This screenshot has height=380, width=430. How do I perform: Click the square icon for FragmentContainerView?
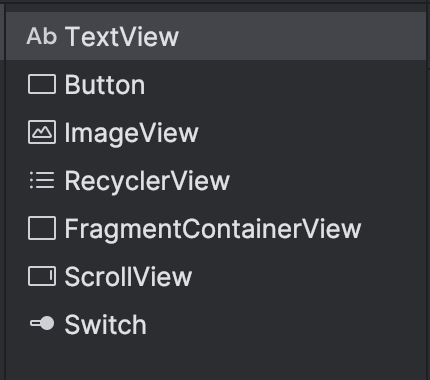tap(42, 228)
